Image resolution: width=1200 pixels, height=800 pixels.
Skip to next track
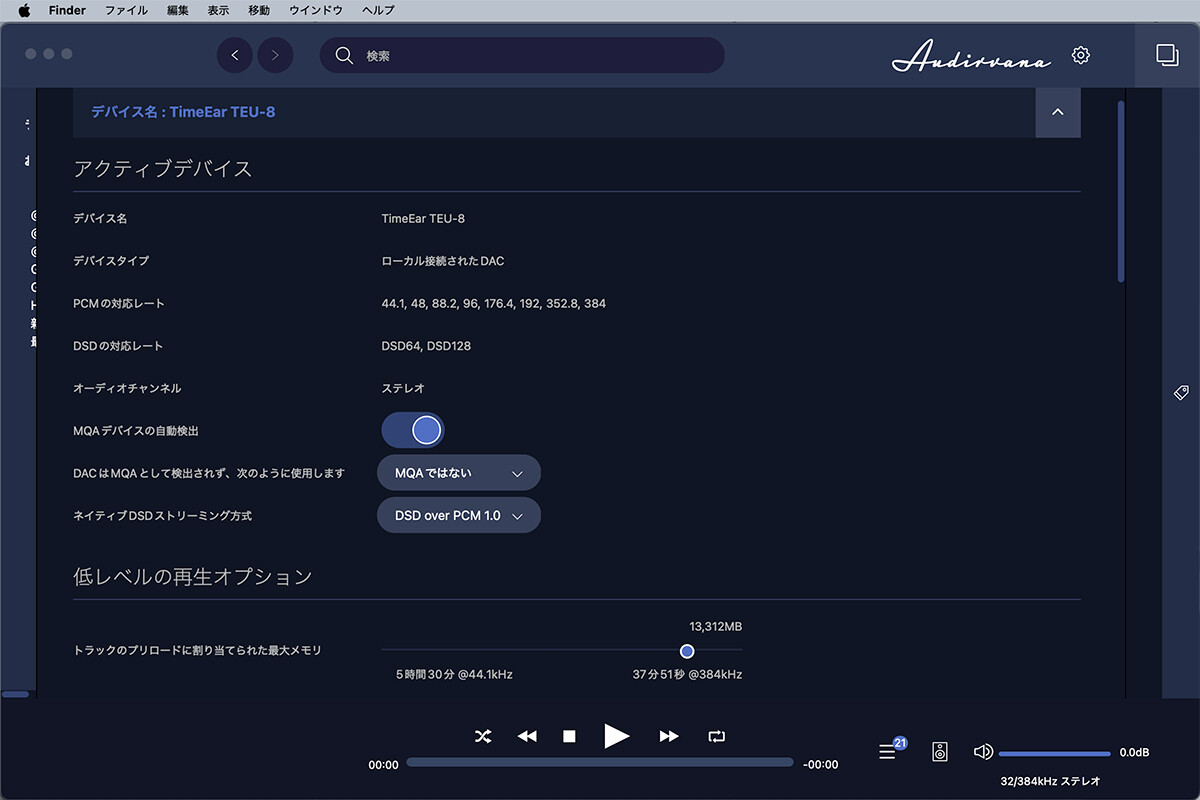[669, 736]
